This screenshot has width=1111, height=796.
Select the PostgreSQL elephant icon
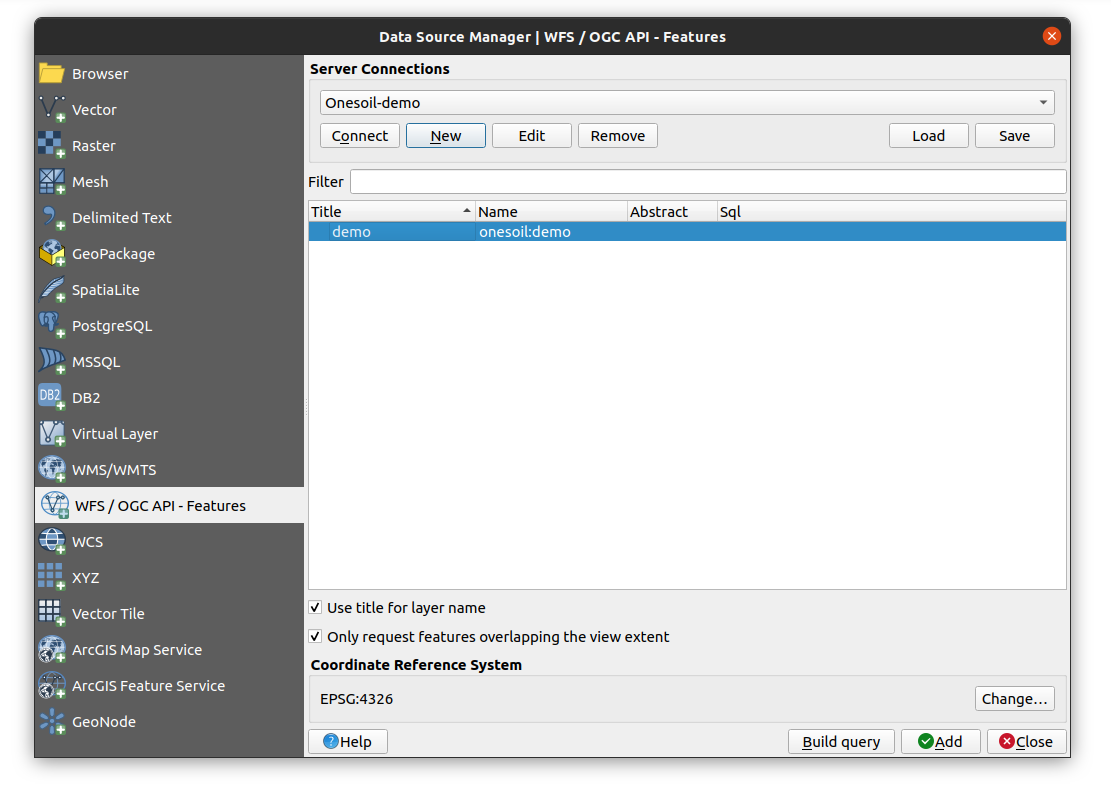[x=52, y=326]
